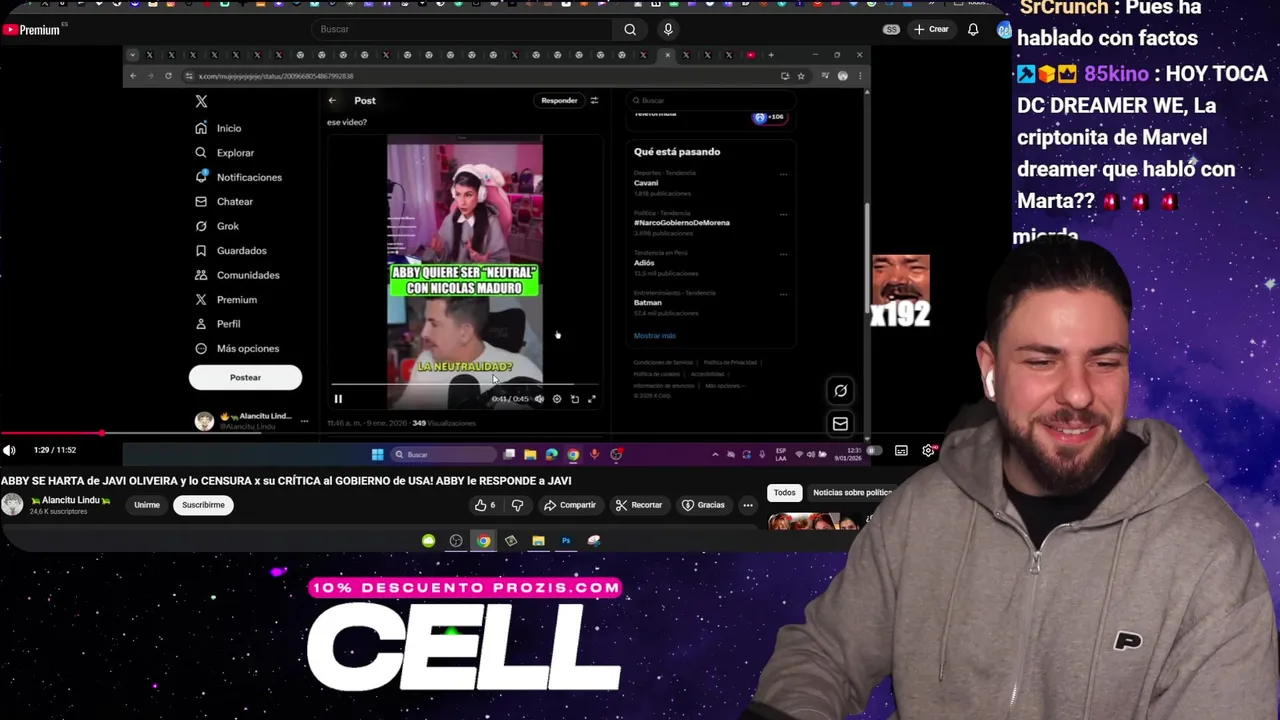Click the Unirme button

(x=147, y=505)
